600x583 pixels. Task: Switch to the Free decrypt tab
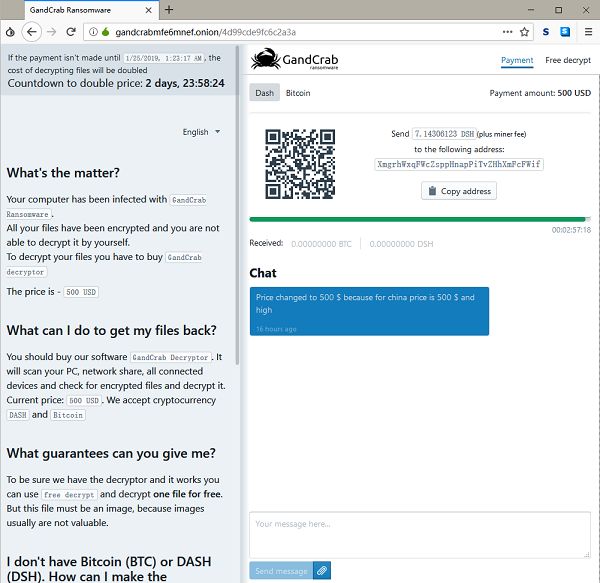point(568,60)
